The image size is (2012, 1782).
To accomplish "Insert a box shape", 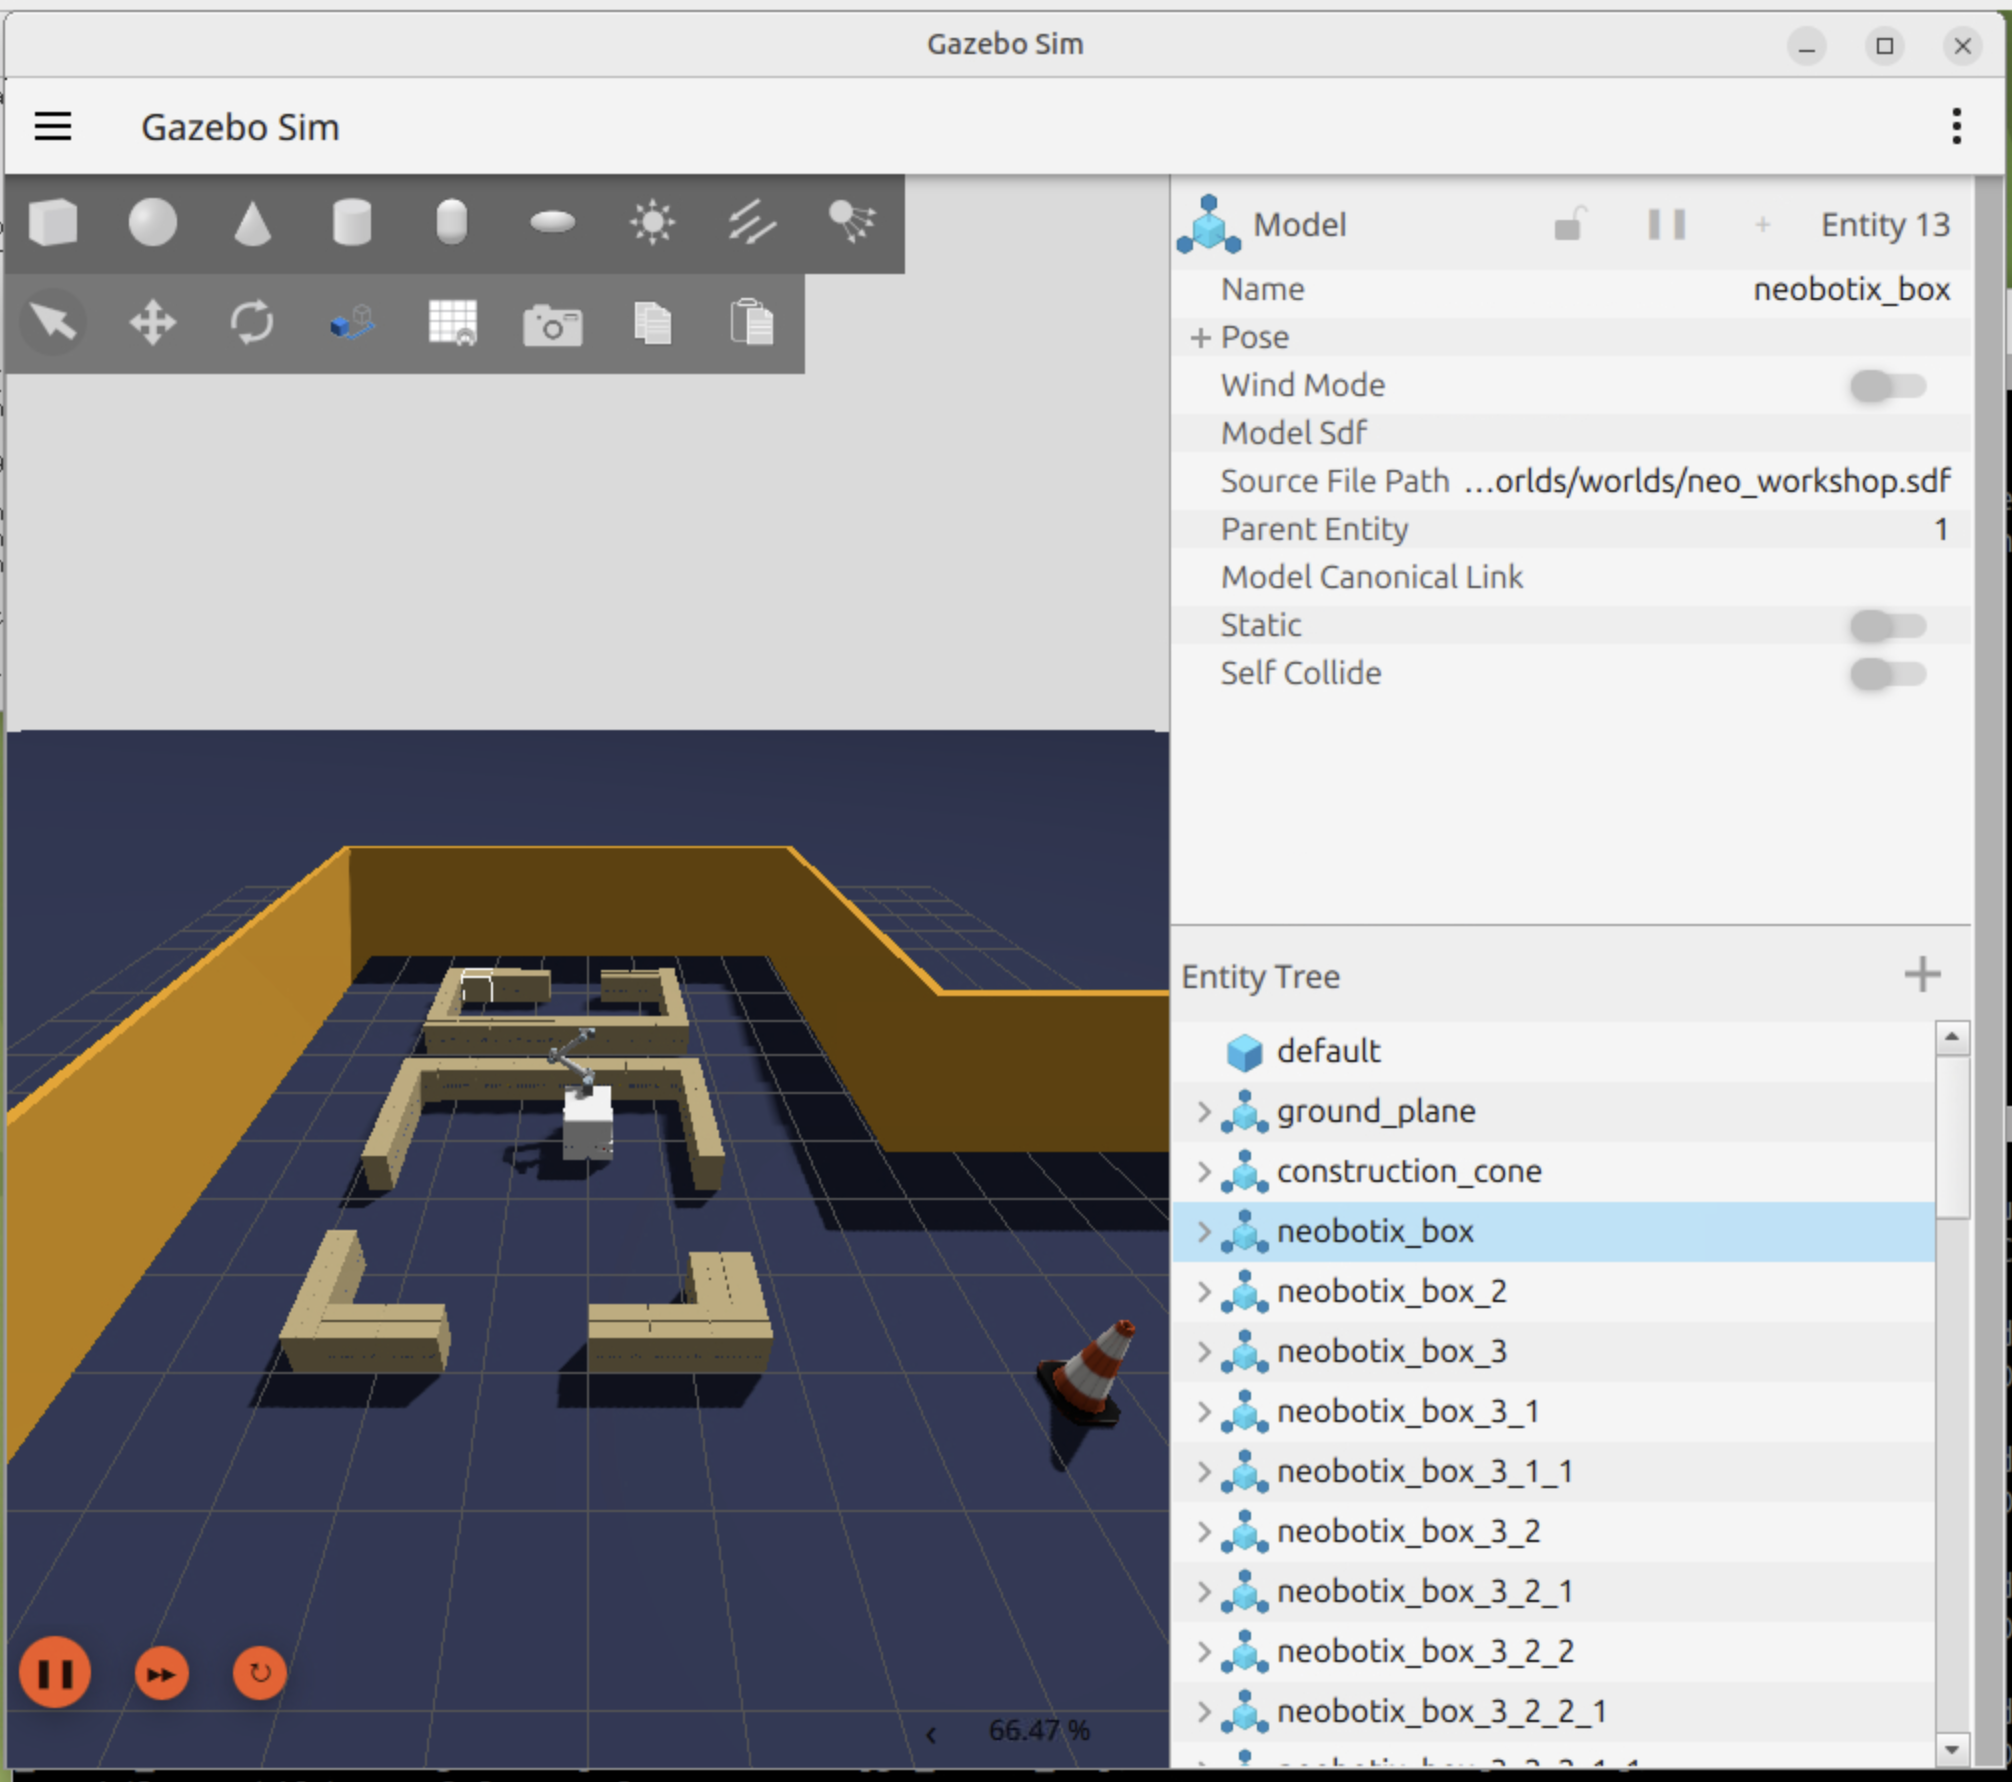I will point(53,222).
